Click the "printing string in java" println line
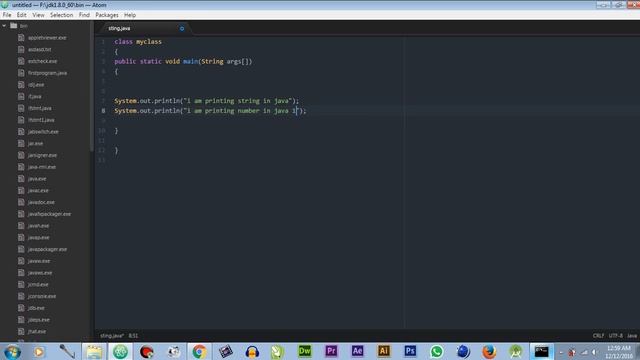 point(207,101)
